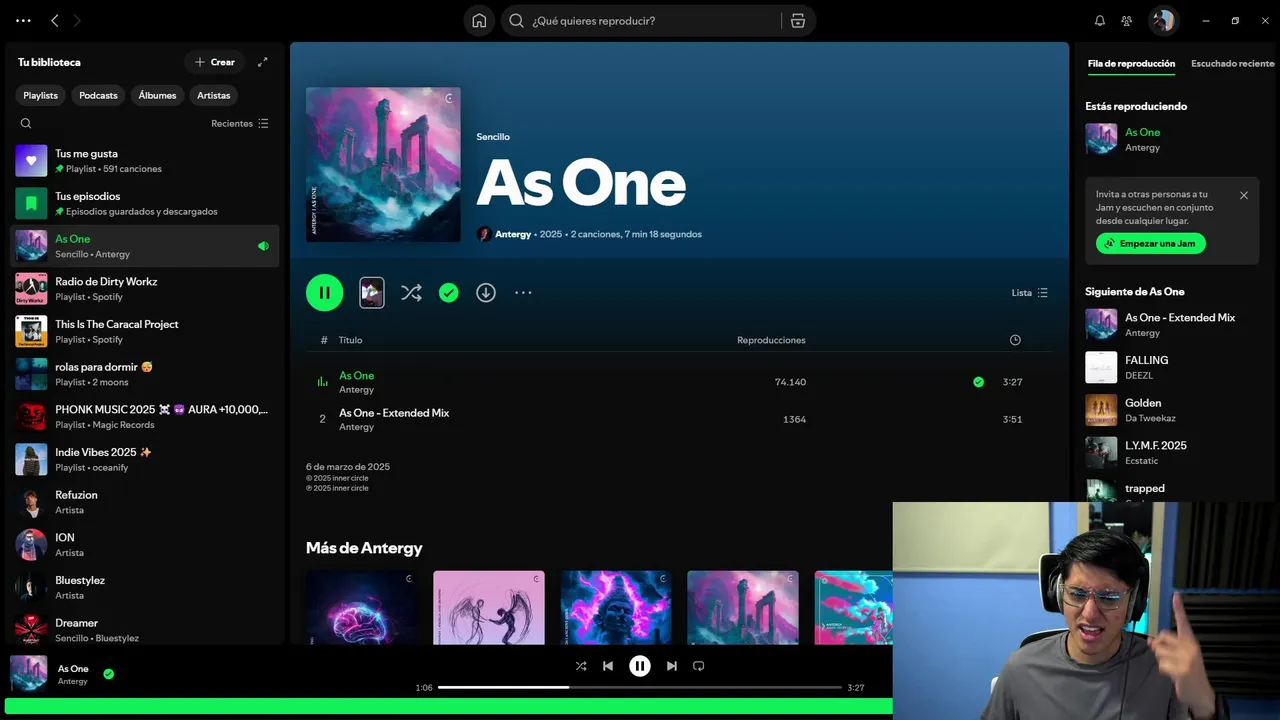This screenshot has height=720, width=1280.
Task: Close the Jam invitation card
Action: pyautogui.click(x=1244, y=195)
